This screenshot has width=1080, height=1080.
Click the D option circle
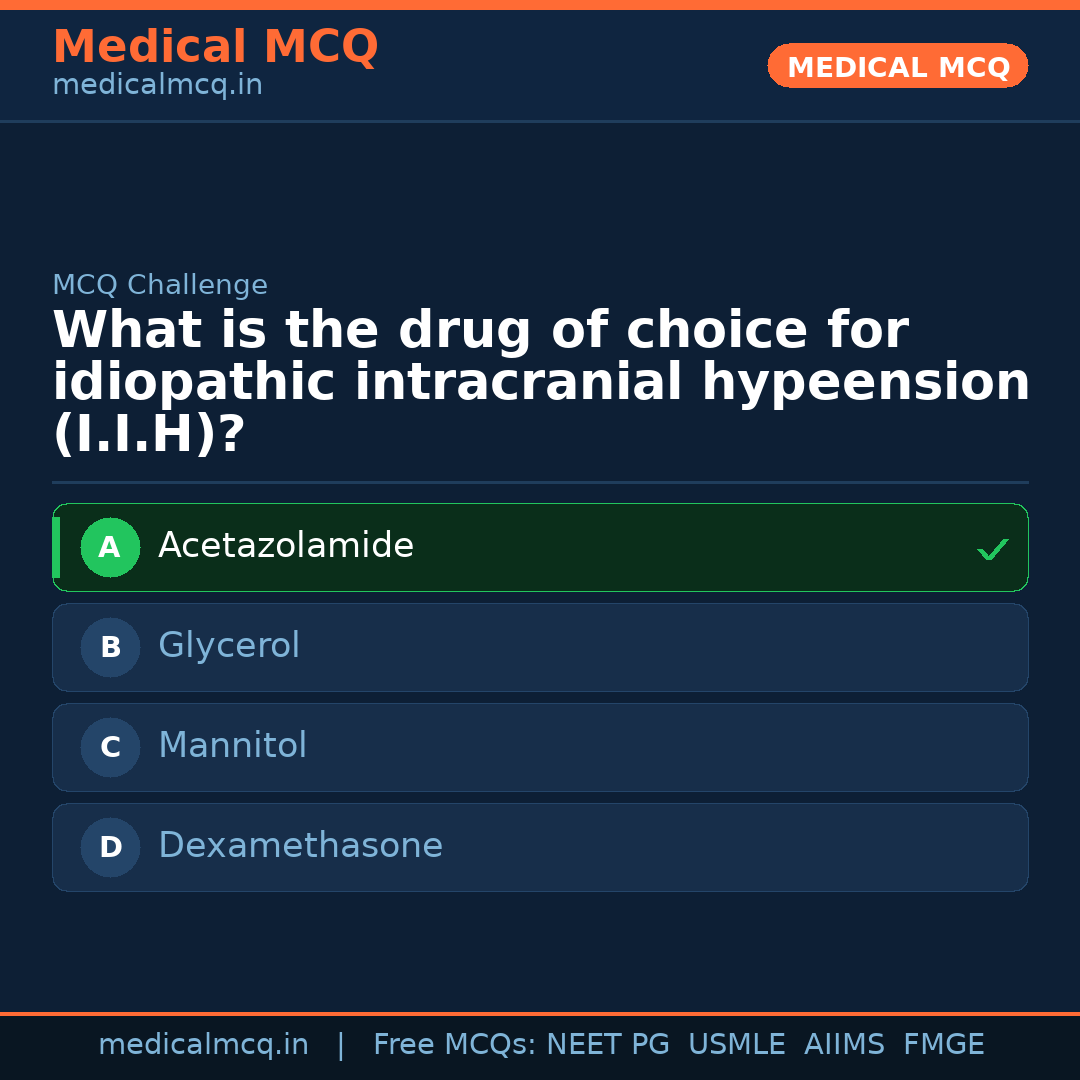pyautogui.click(x=110, y=847)
